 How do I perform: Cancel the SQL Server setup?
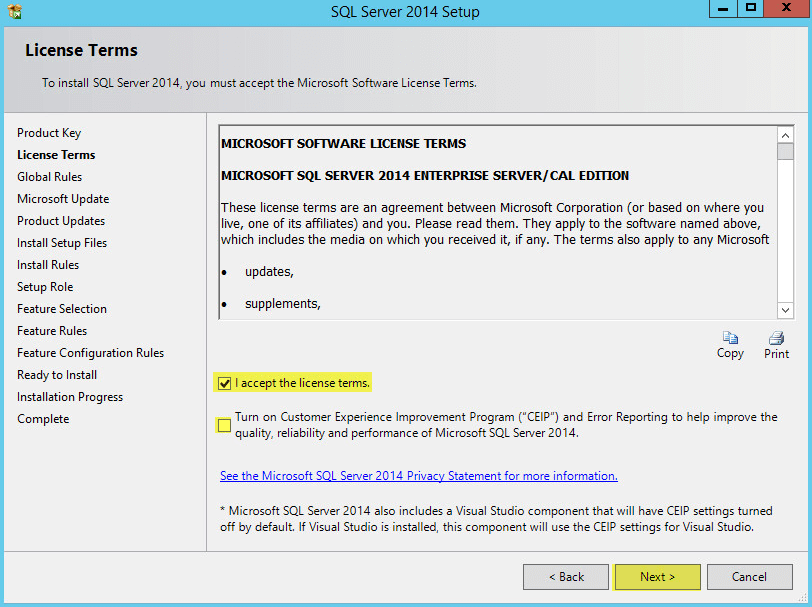749,576
